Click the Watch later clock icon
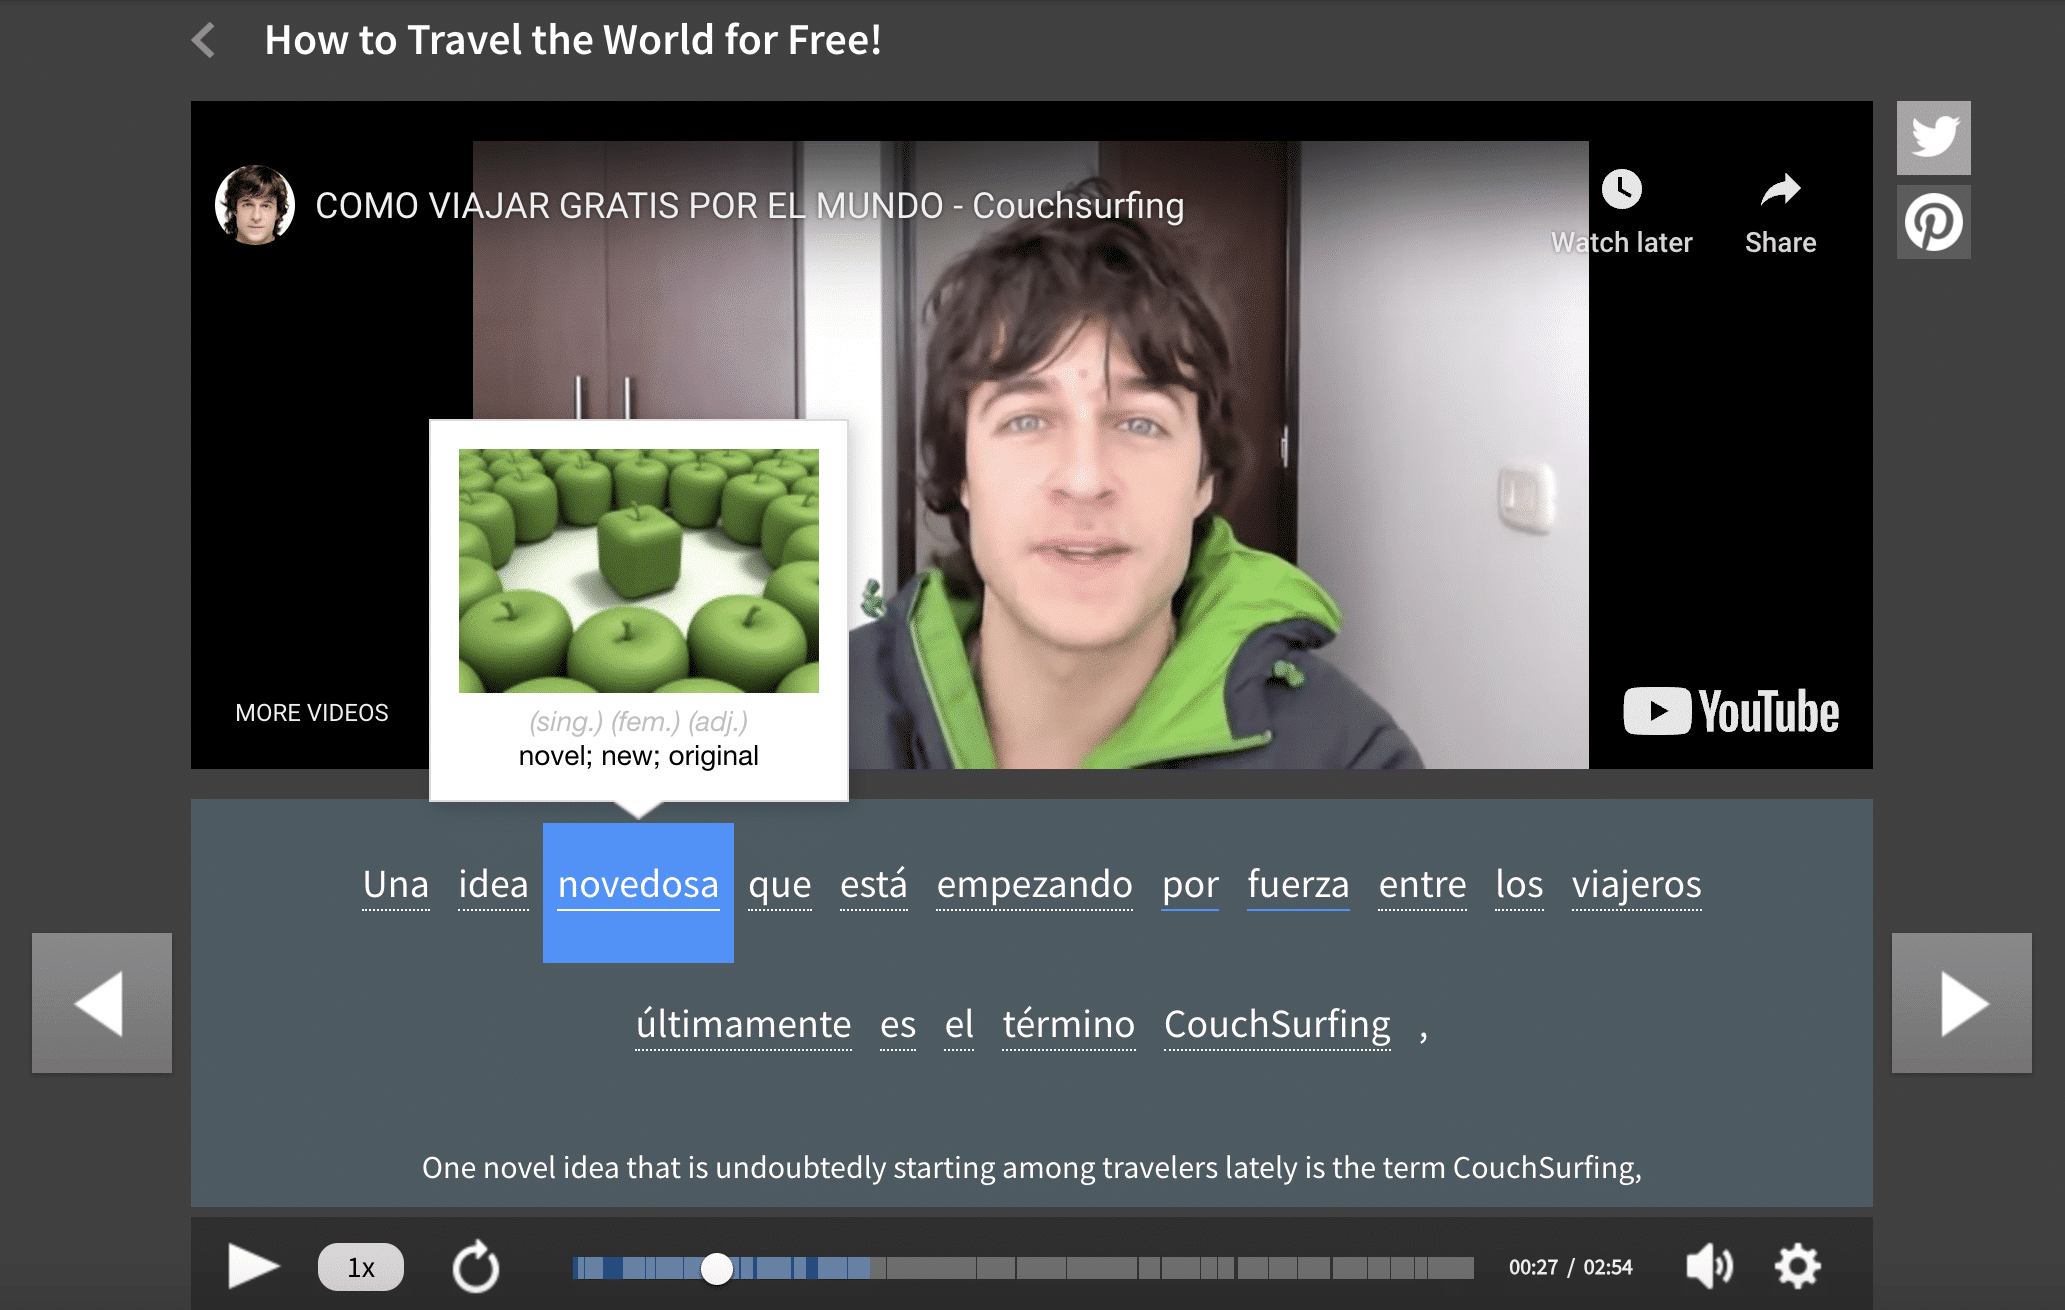 (1621, 189)
